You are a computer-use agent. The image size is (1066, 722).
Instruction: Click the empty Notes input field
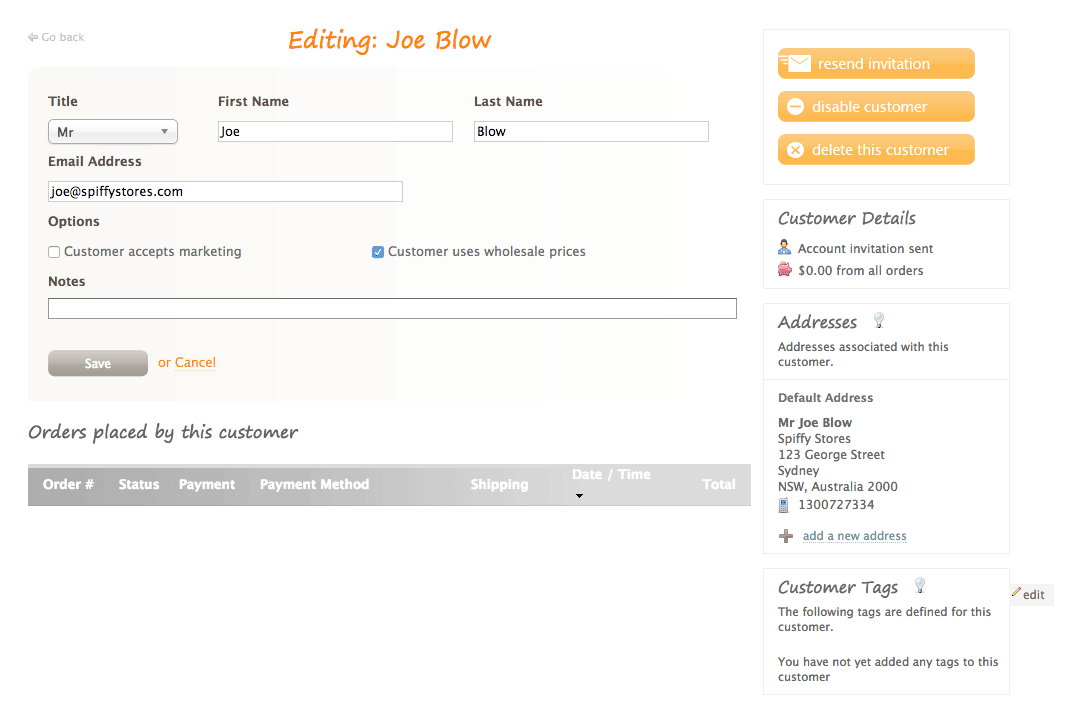392,309
